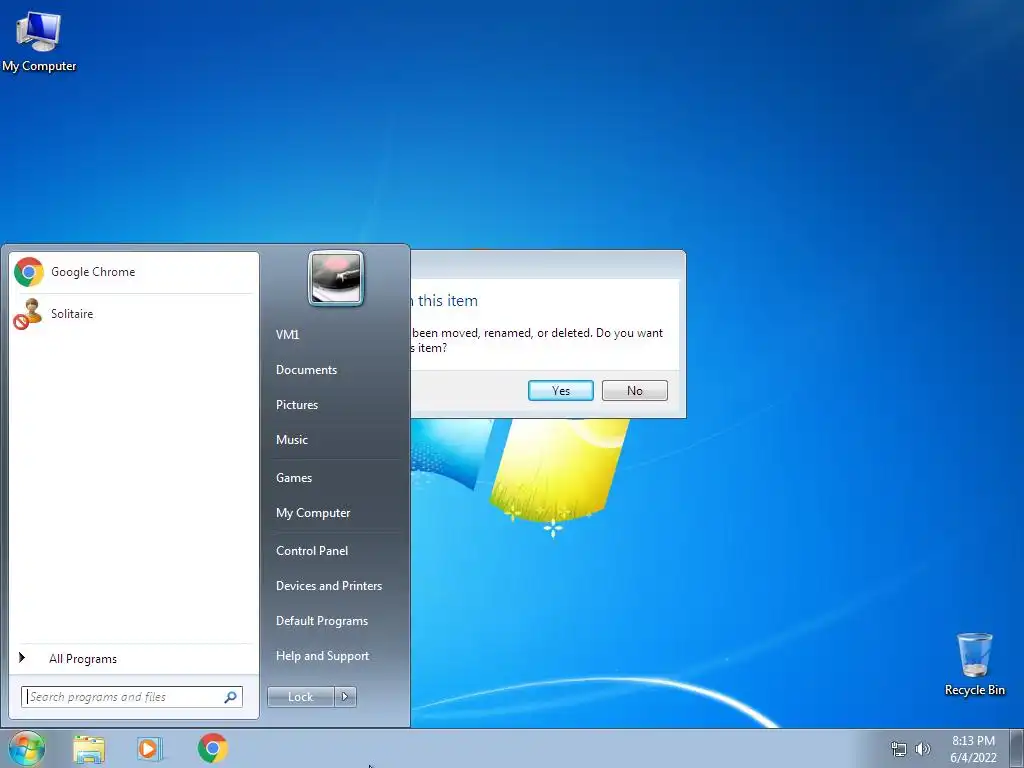
Task: Click the Lock button
Action: tap(300, 697)
